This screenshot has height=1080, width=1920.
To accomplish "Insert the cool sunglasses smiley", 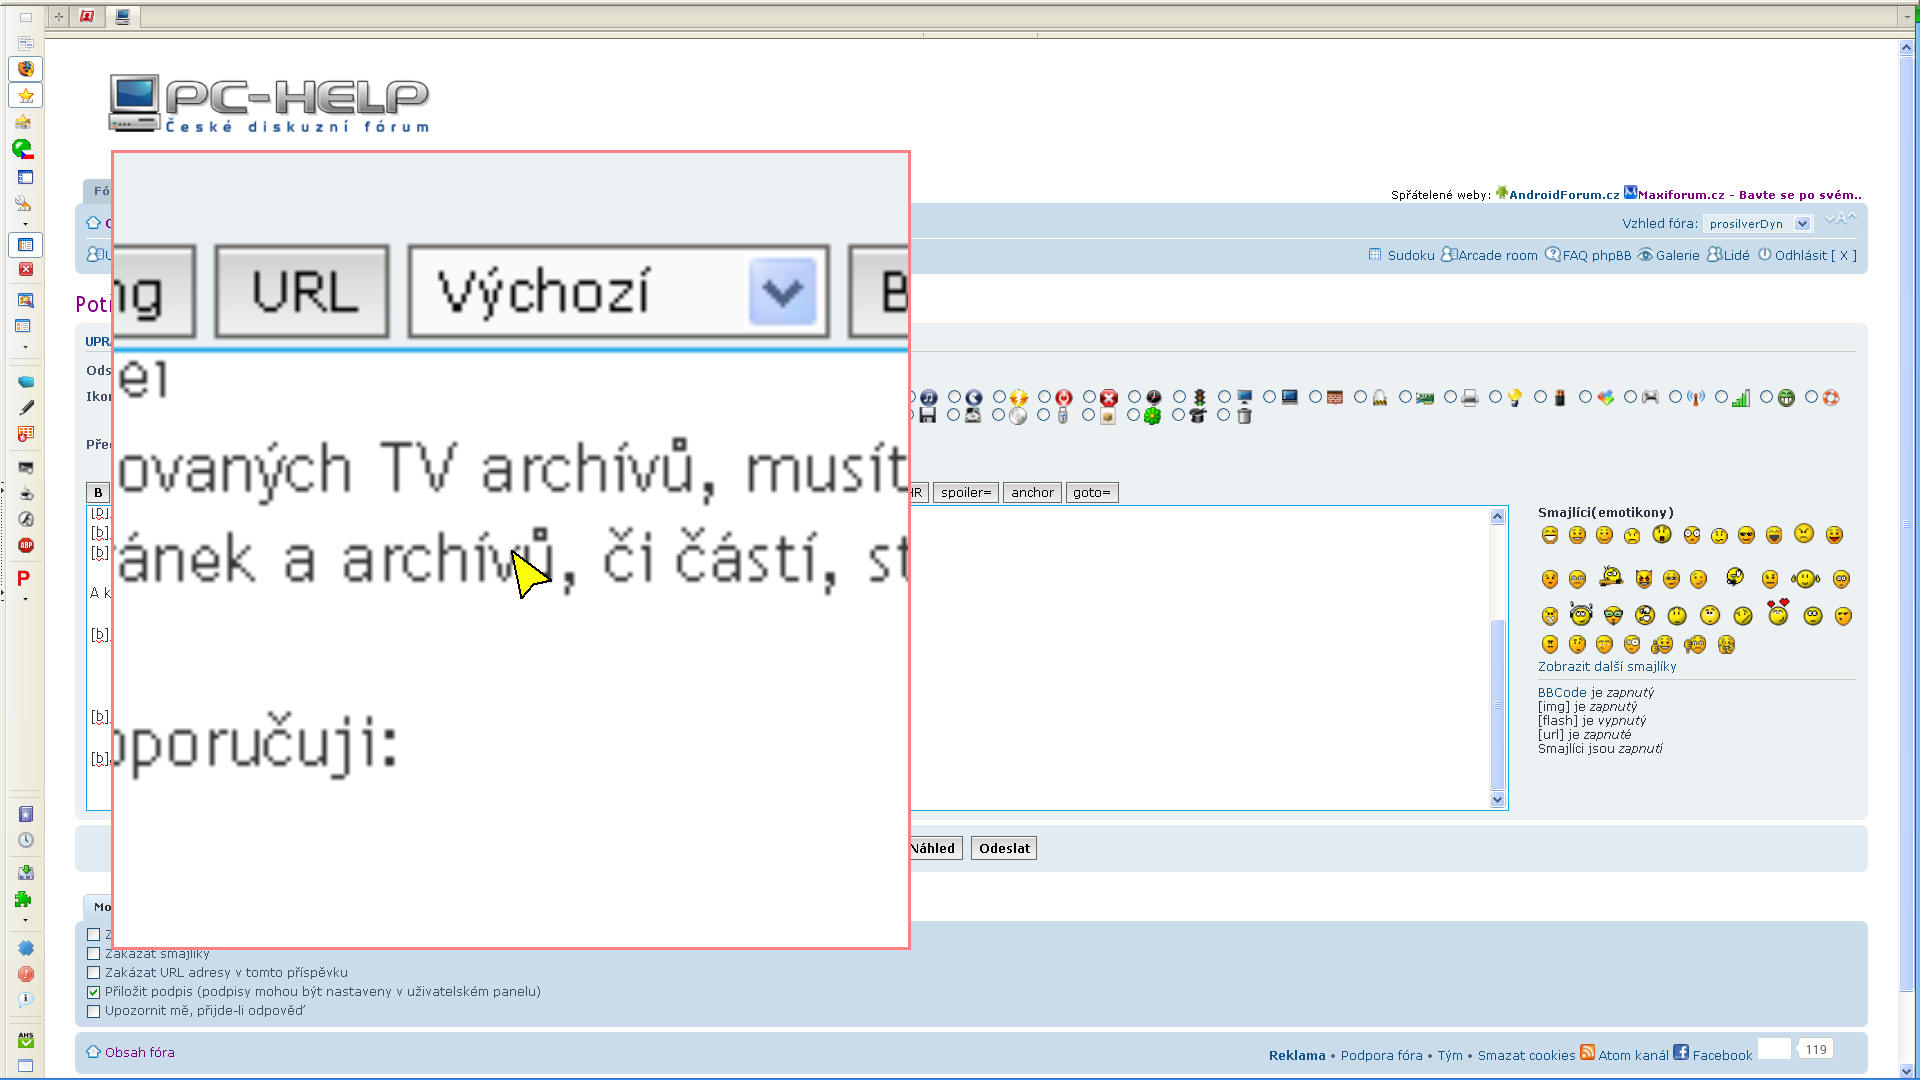I will [x=1746, y=535].
